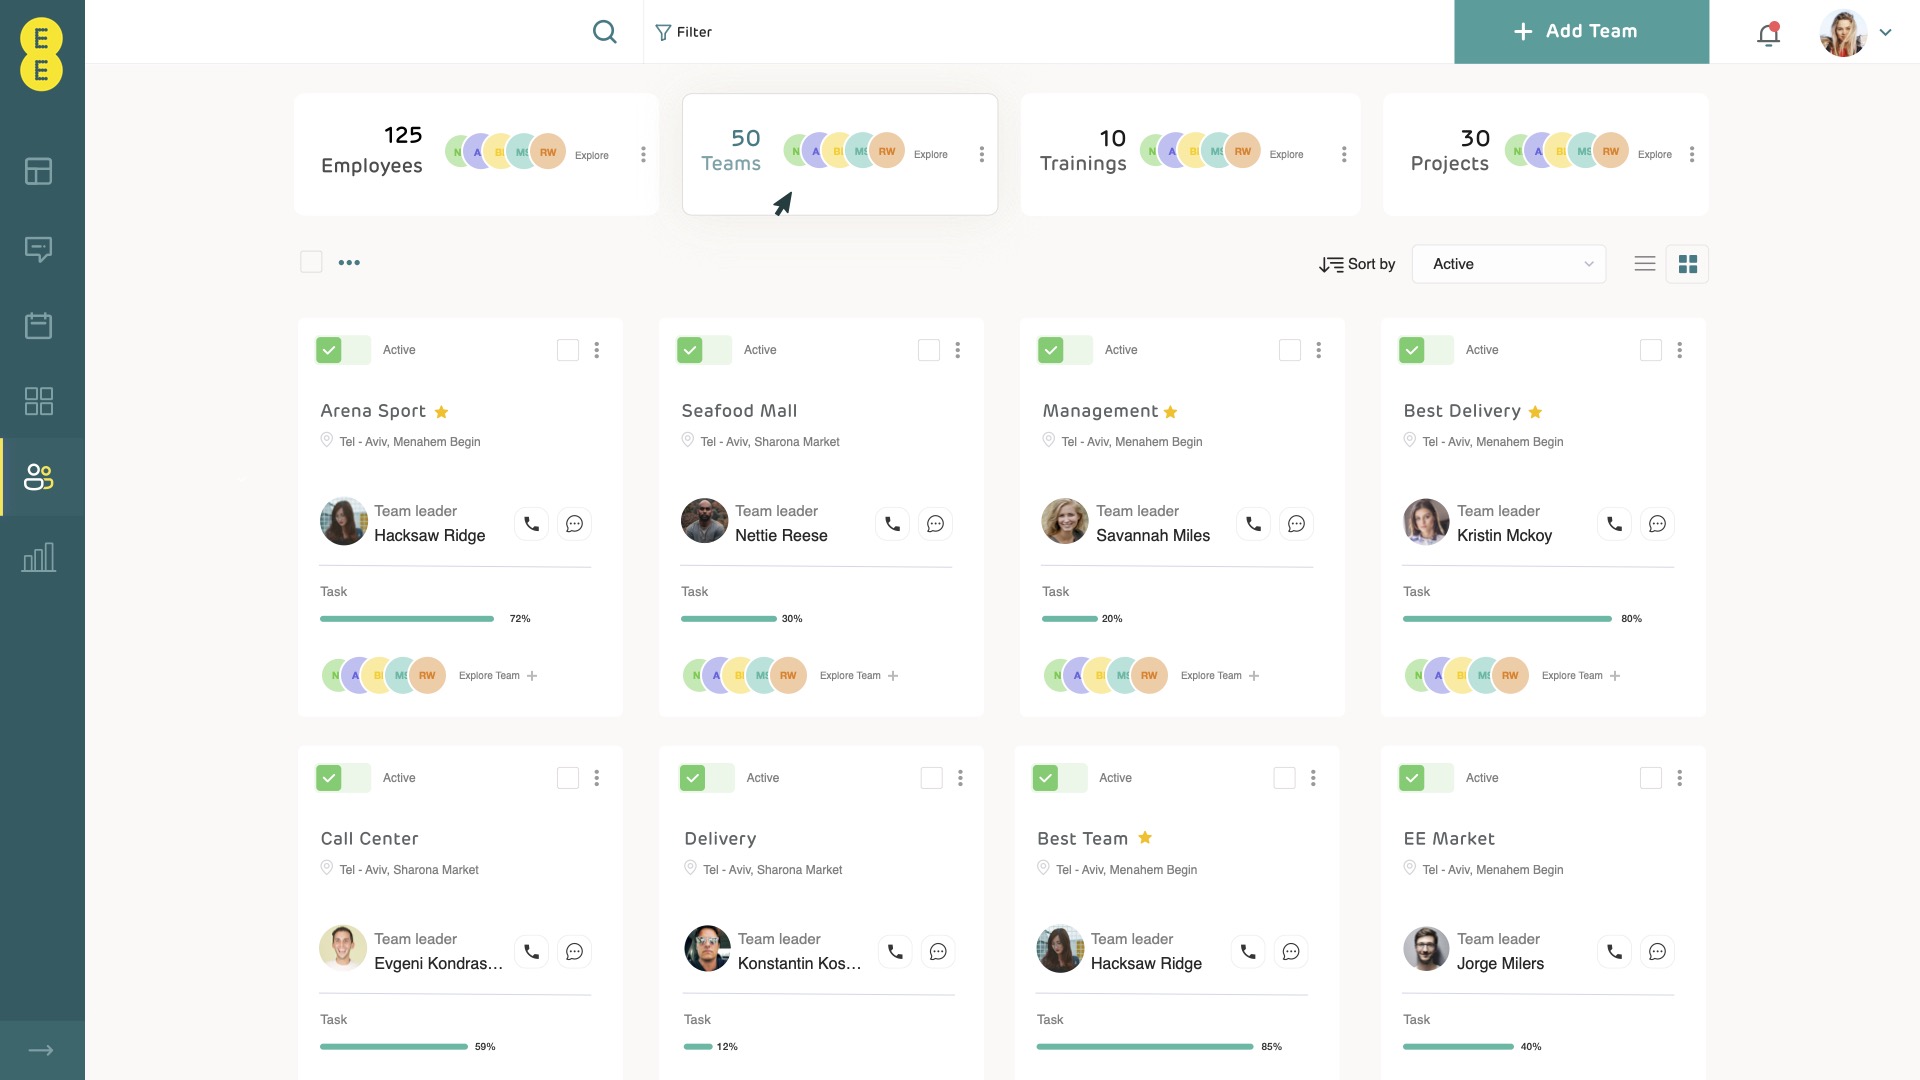Toggle Active switch on Best Delivery card
1920x1080 pixels.
coord(1426,350)
